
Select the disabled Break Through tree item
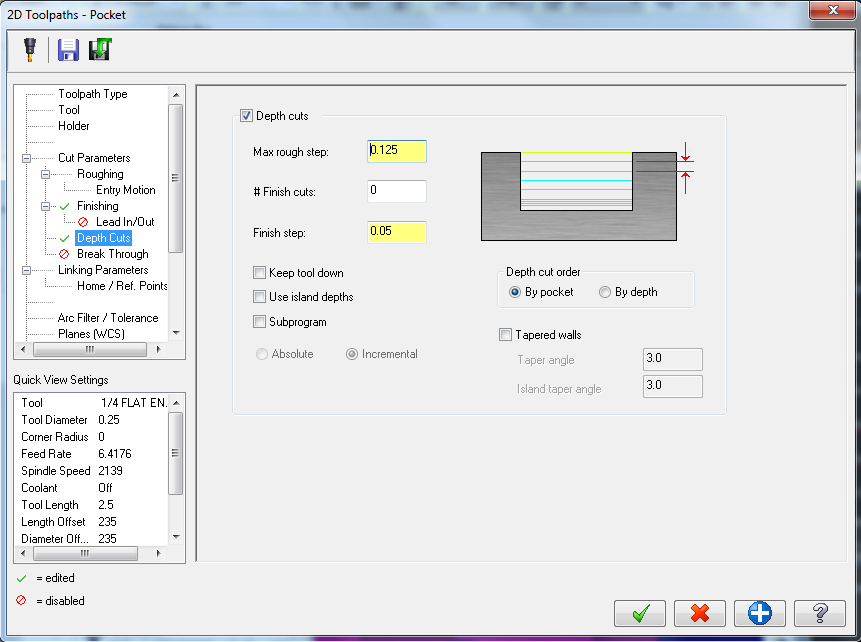[x=112, y=254]
